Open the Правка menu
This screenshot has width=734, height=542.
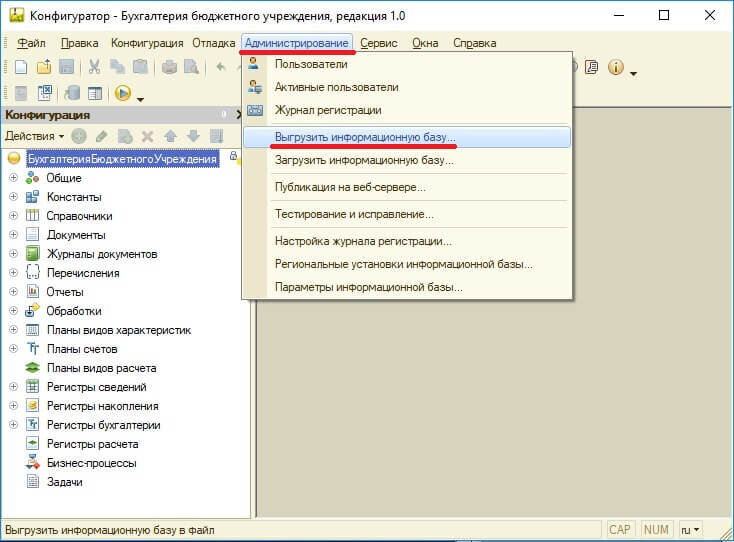click(80, 43)
